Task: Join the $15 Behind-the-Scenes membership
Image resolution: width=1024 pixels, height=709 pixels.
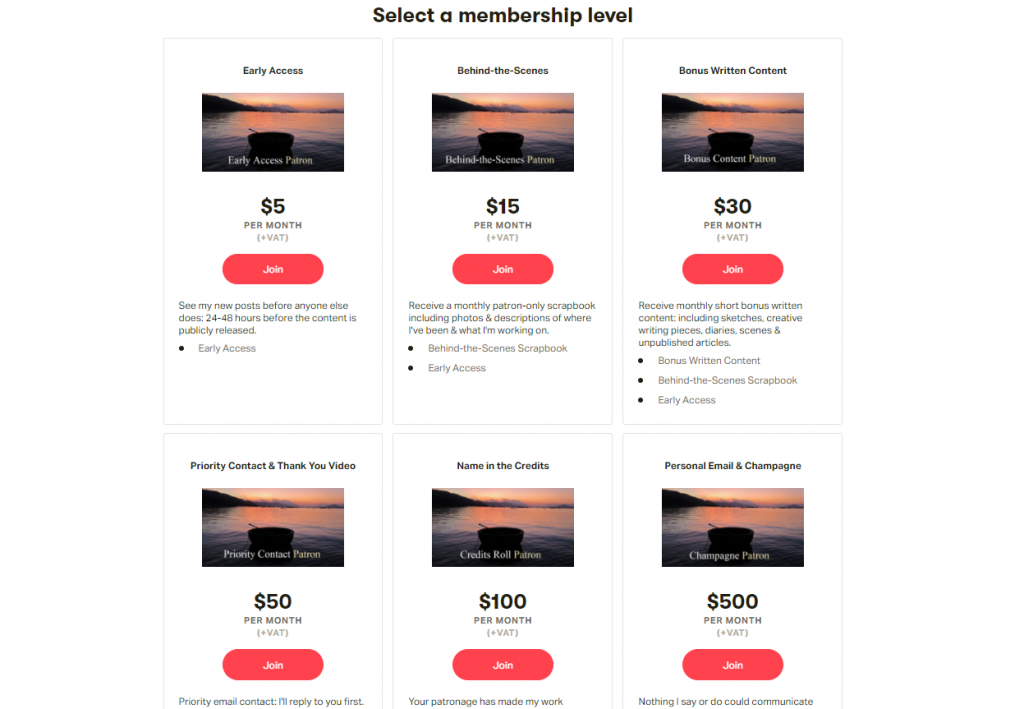Action: click(503, 269)
